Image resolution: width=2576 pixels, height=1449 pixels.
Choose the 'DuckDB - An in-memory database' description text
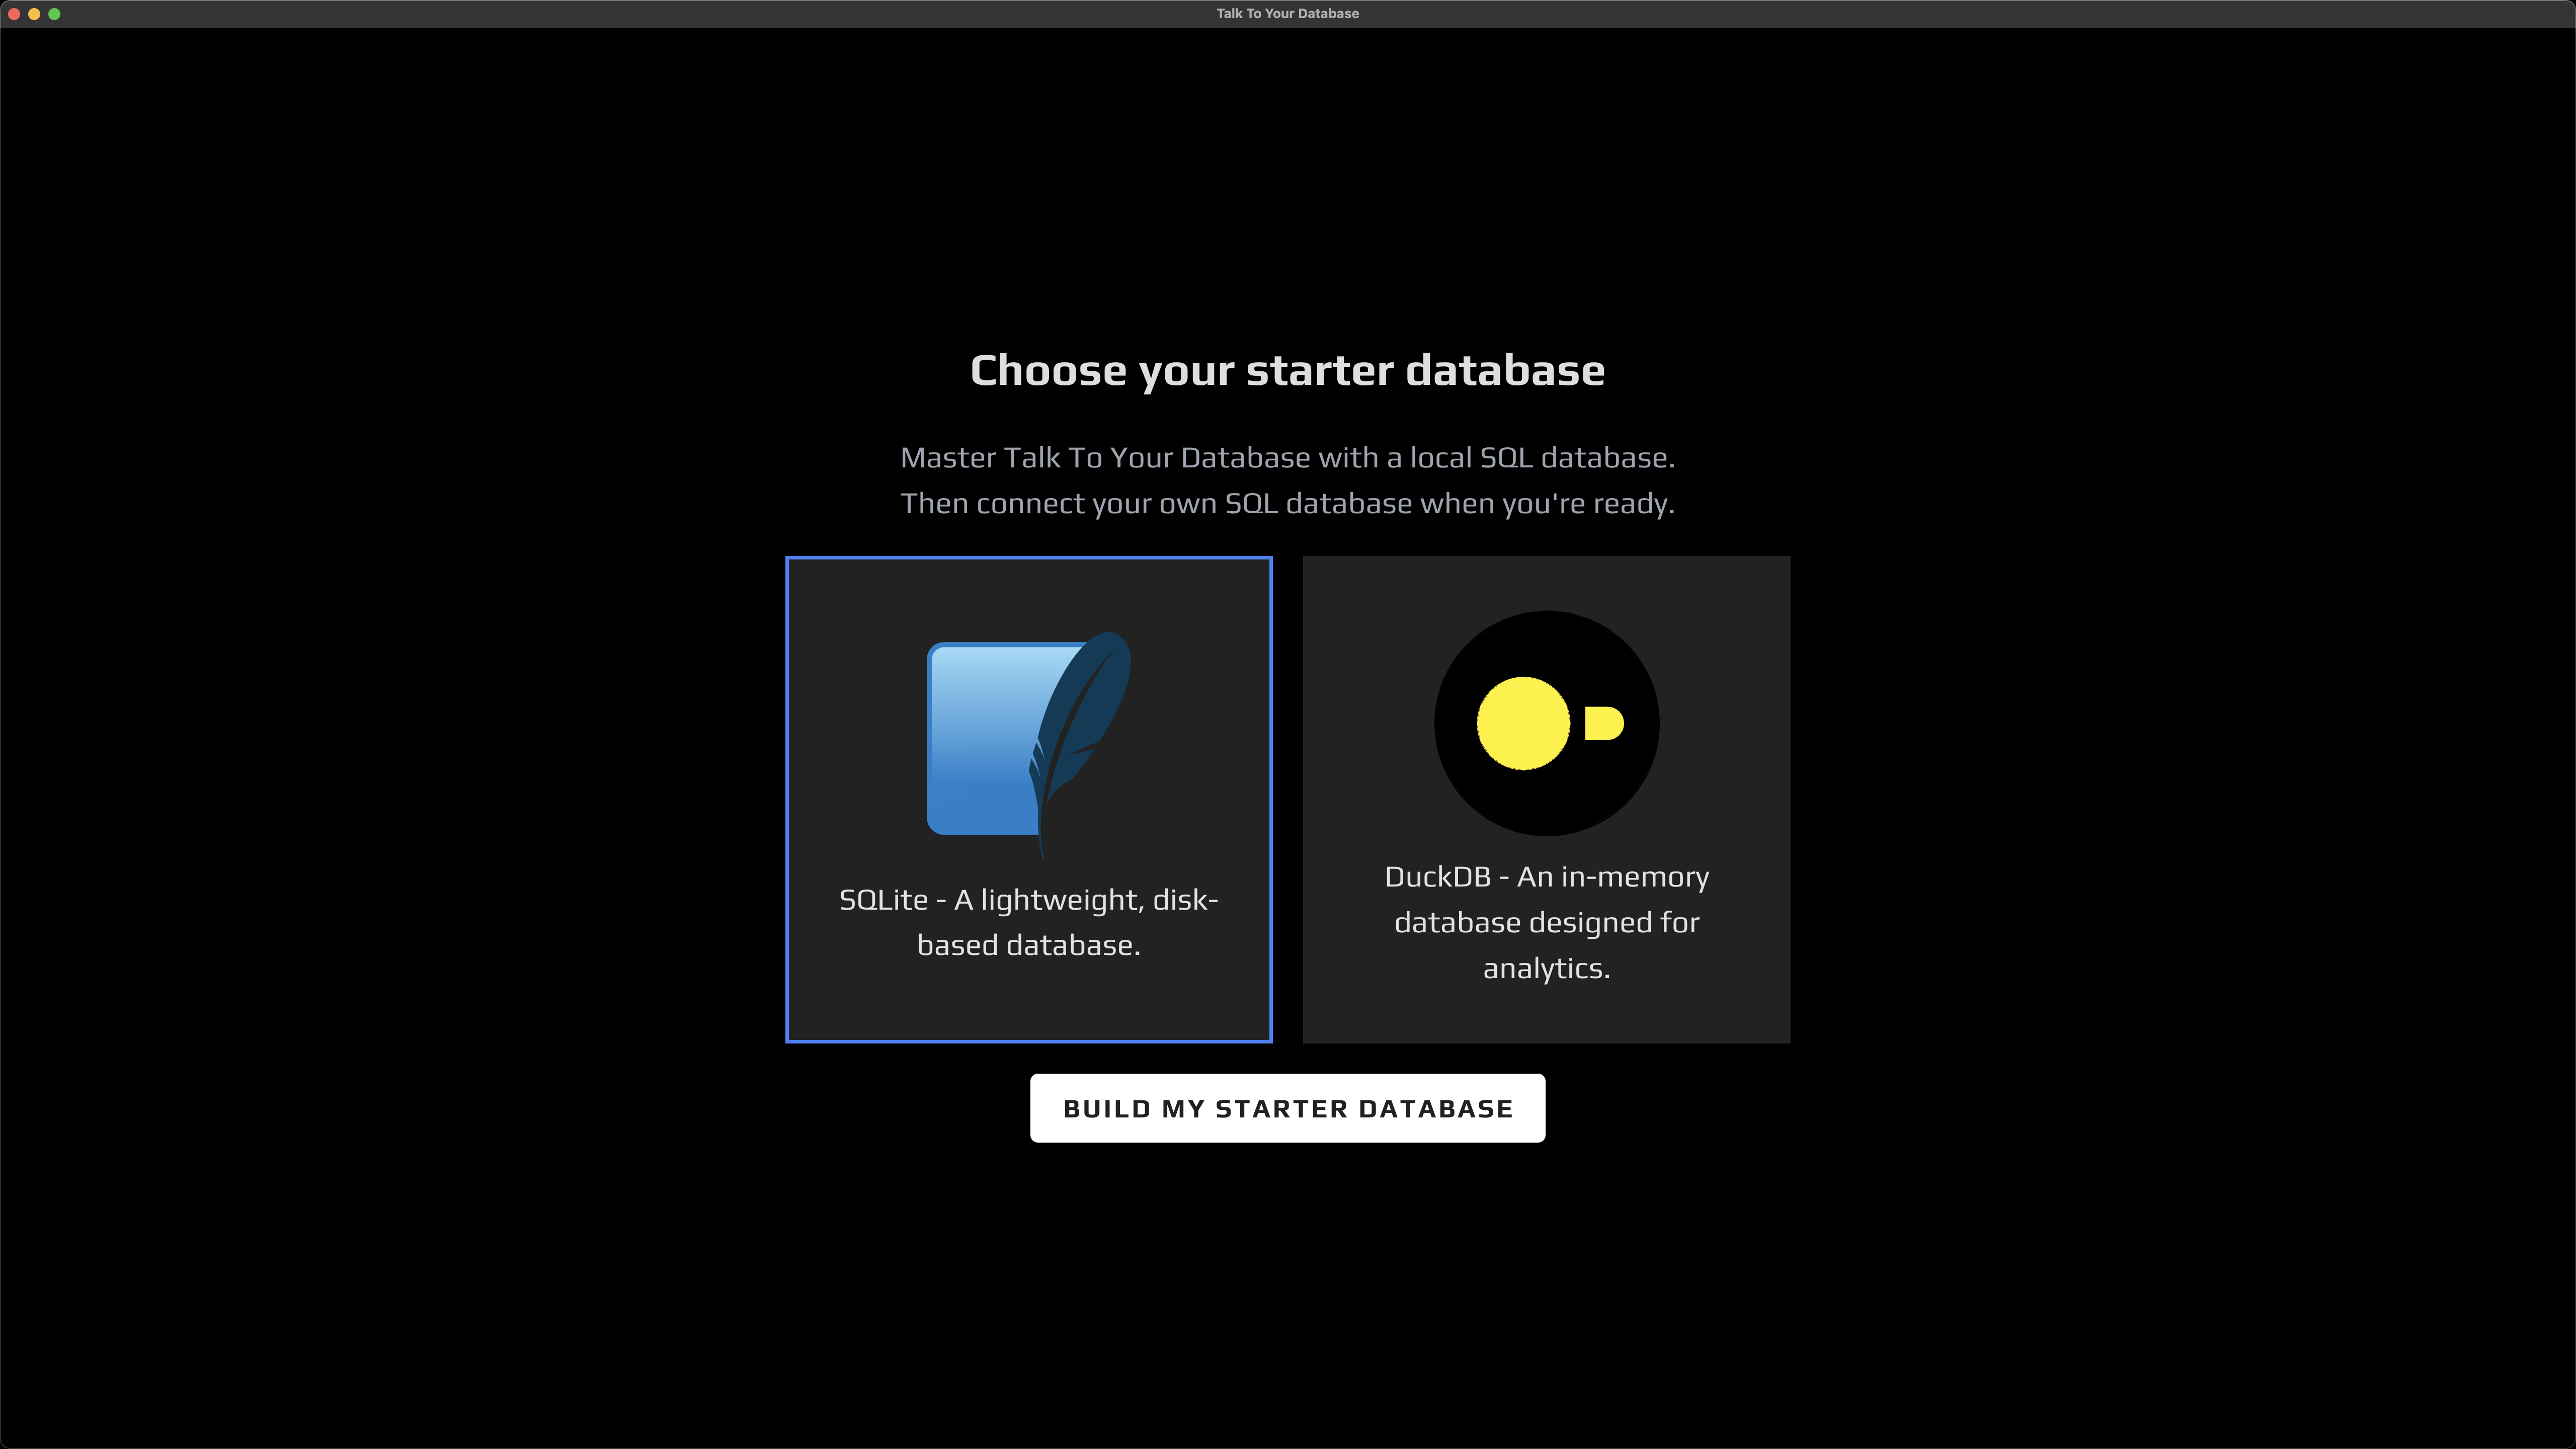pos(1546,922)
